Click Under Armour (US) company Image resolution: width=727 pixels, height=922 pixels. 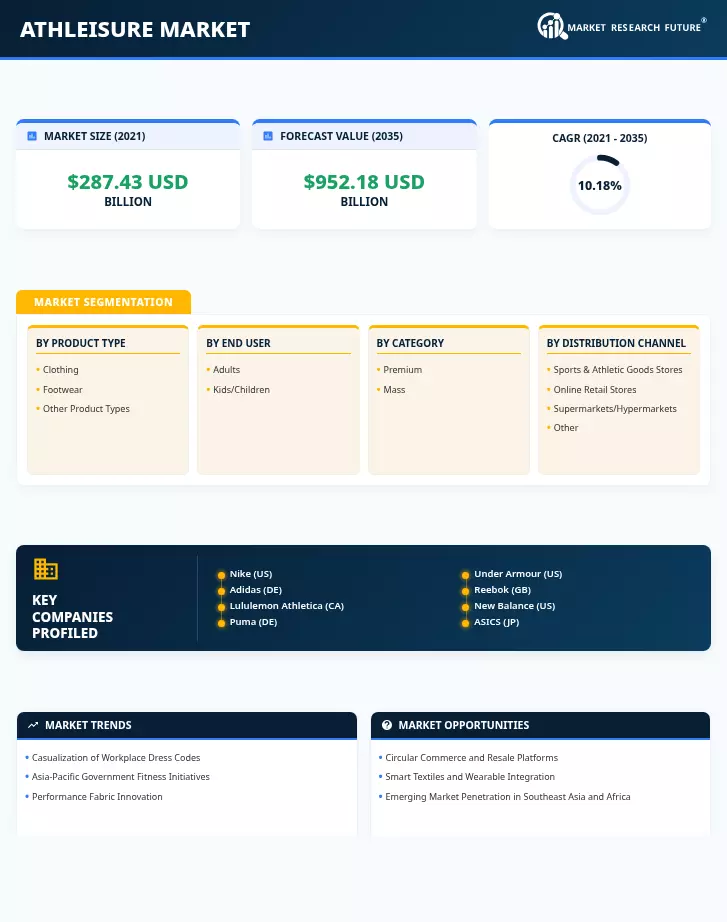pyautogui.click(x=518, y=574)
